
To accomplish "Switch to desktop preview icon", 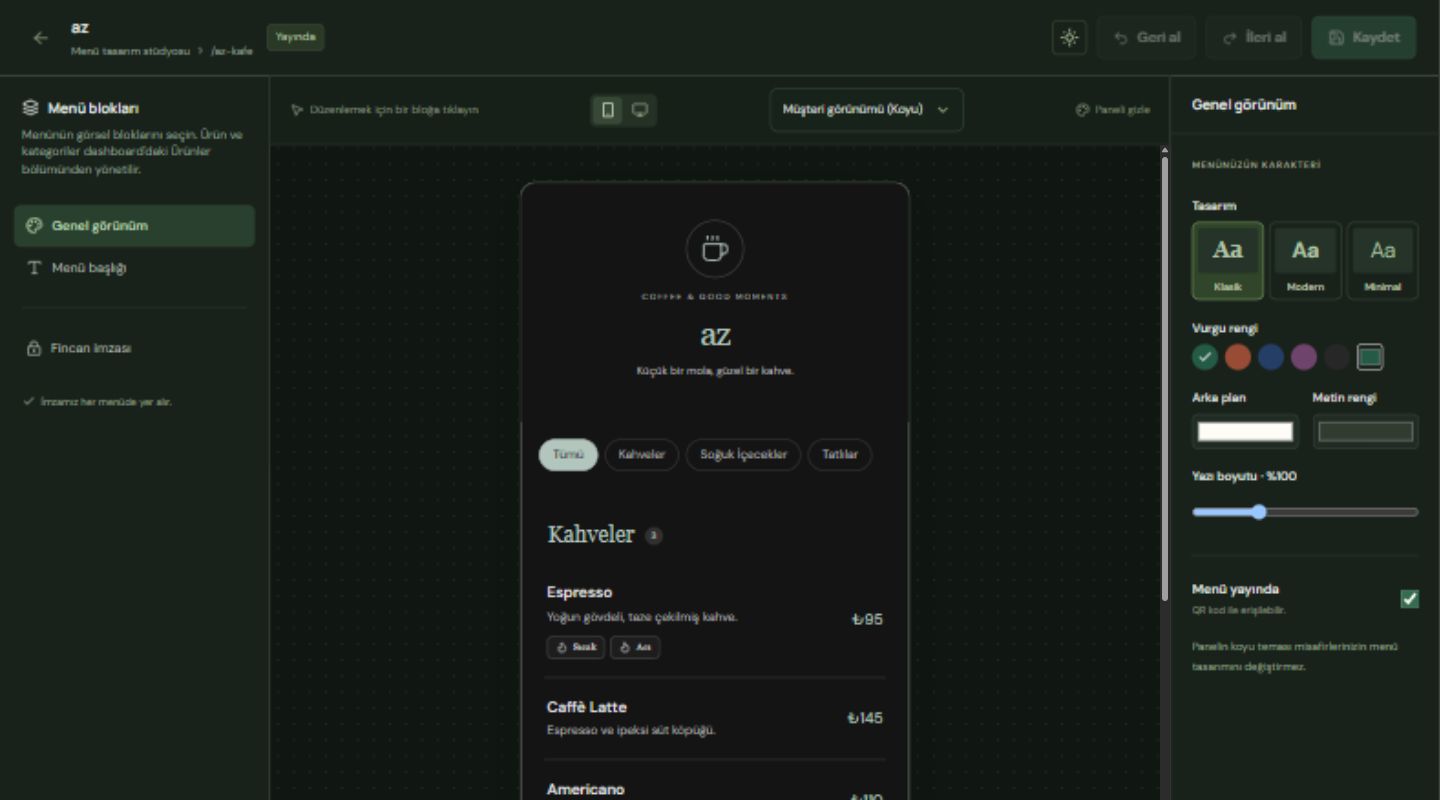I will pyautogui.click(x=640, y=110).
